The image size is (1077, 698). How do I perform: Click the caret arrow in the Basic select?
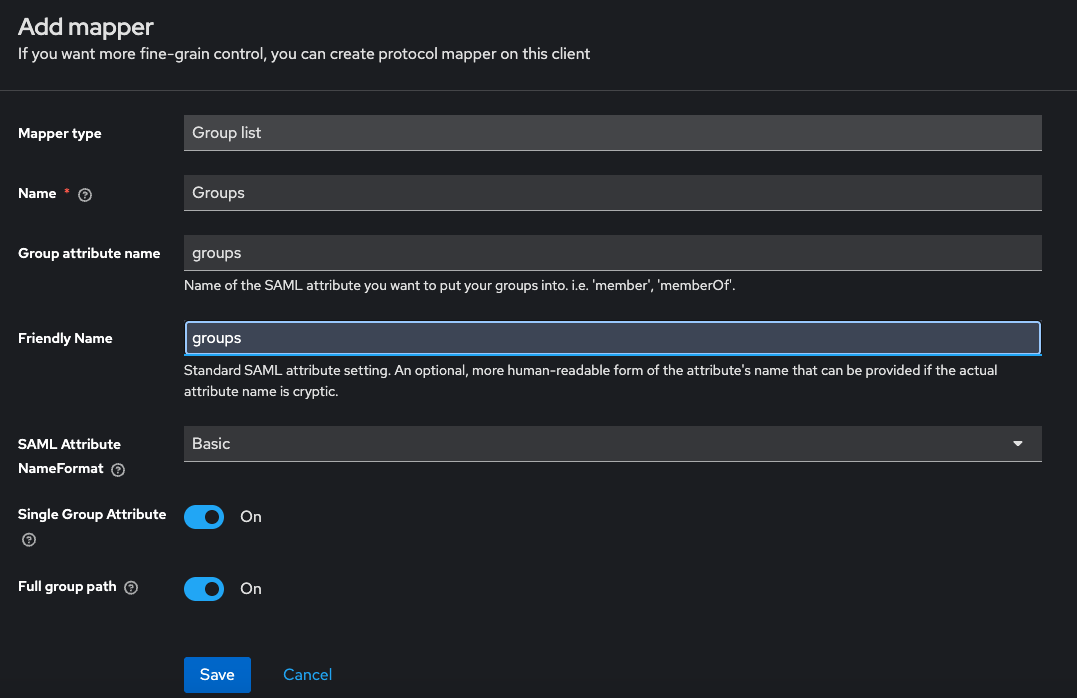pyautogui.click(x=1018, y=444)
